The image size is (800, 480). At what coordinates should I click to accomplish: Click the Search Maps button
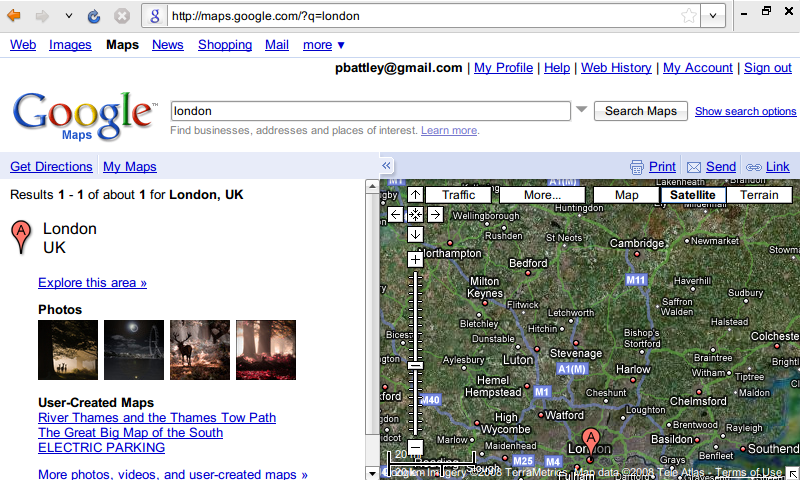[x=640, y=111]
